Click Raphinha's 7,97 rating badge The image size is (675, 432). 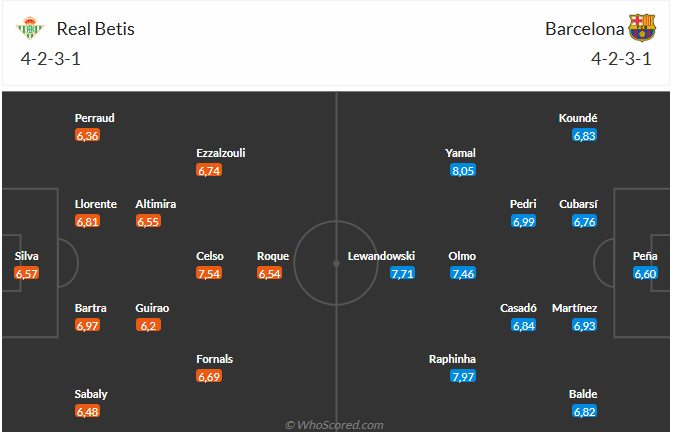(x=462, y=376)
